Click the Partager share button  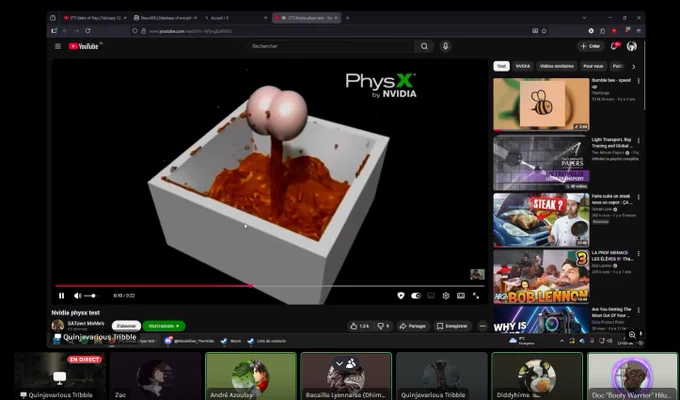413,326
